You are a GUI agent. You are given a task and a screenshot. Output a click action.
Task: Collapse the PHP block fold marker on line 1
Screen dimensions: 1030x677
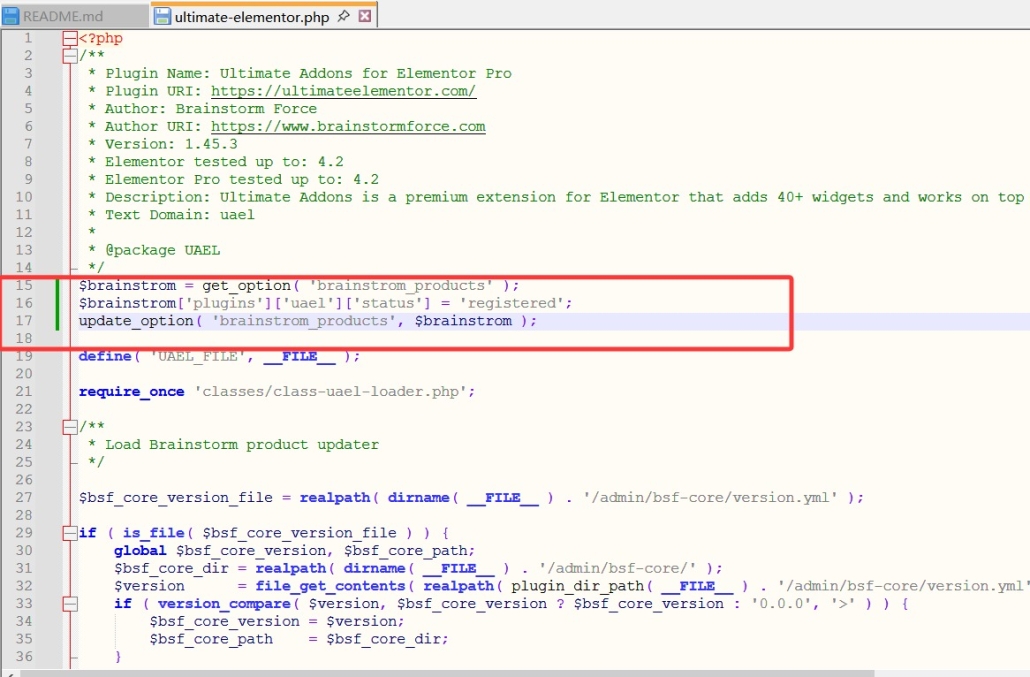[70, 38]
